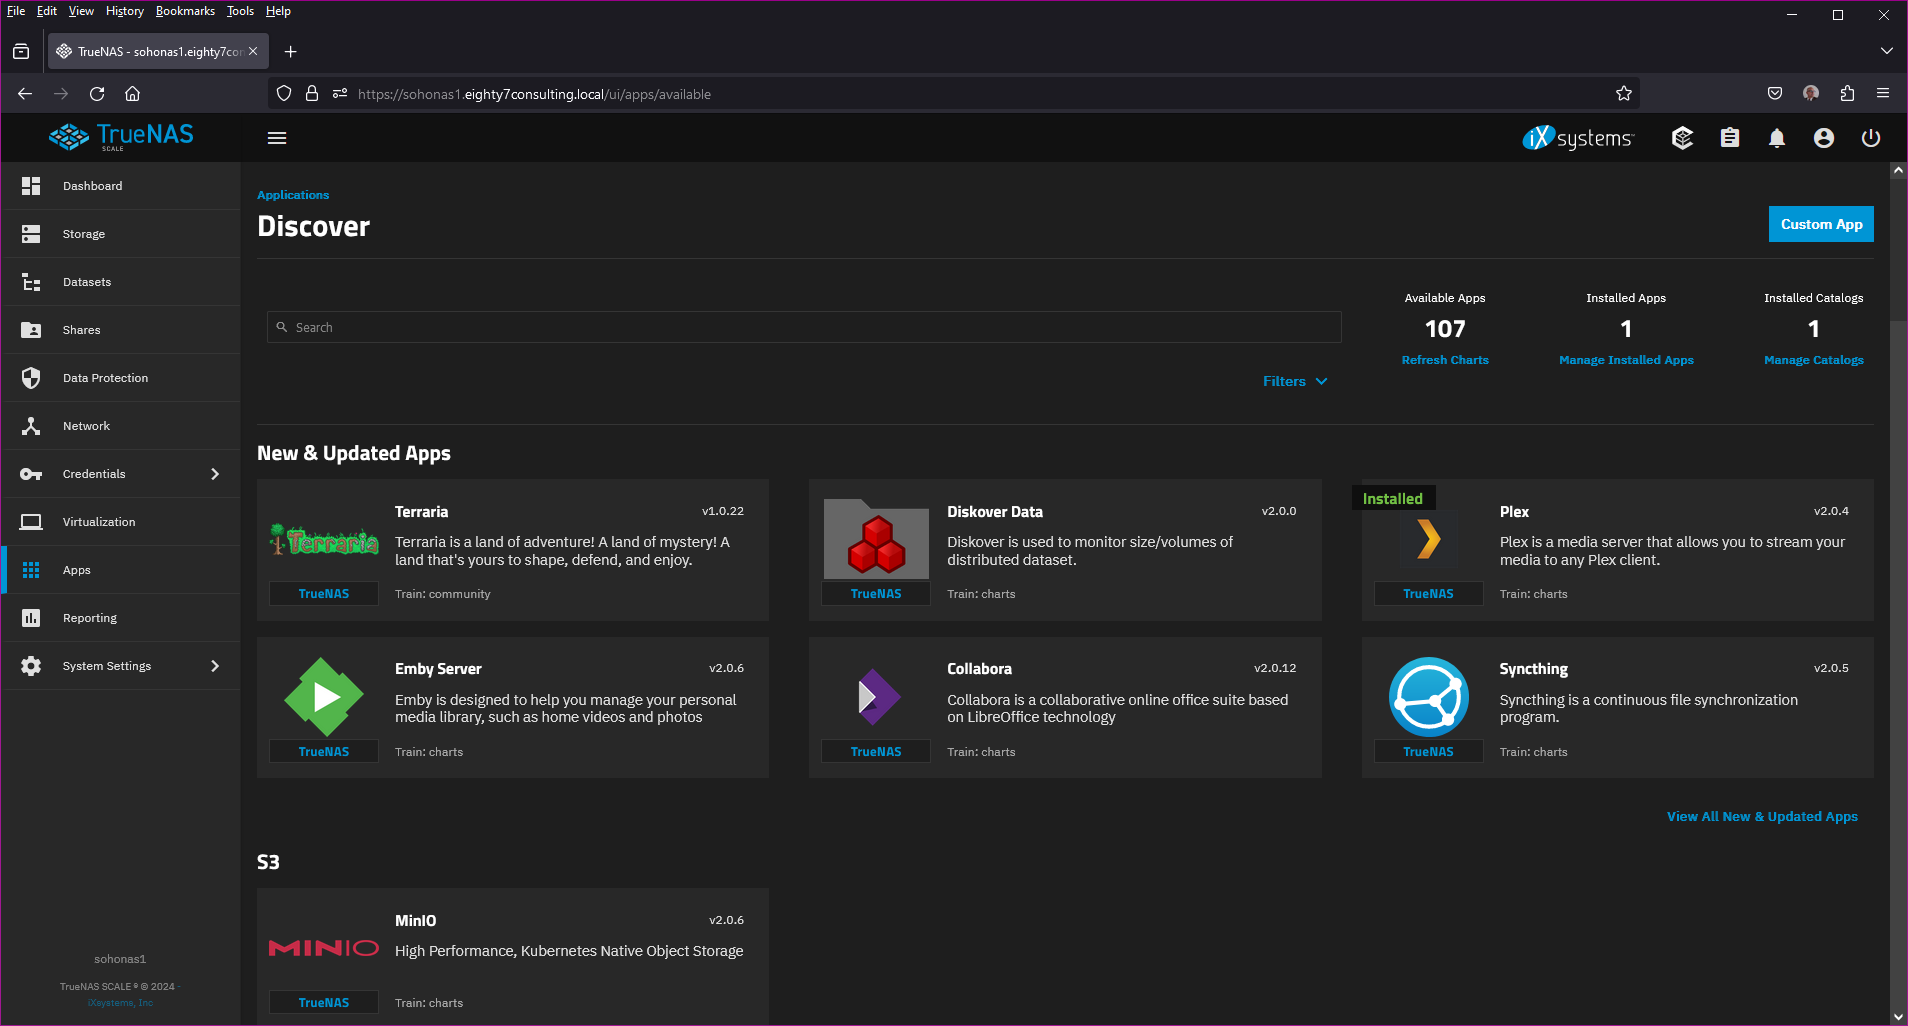Click the Syncthing blue logo

[x=1429, y=697]
